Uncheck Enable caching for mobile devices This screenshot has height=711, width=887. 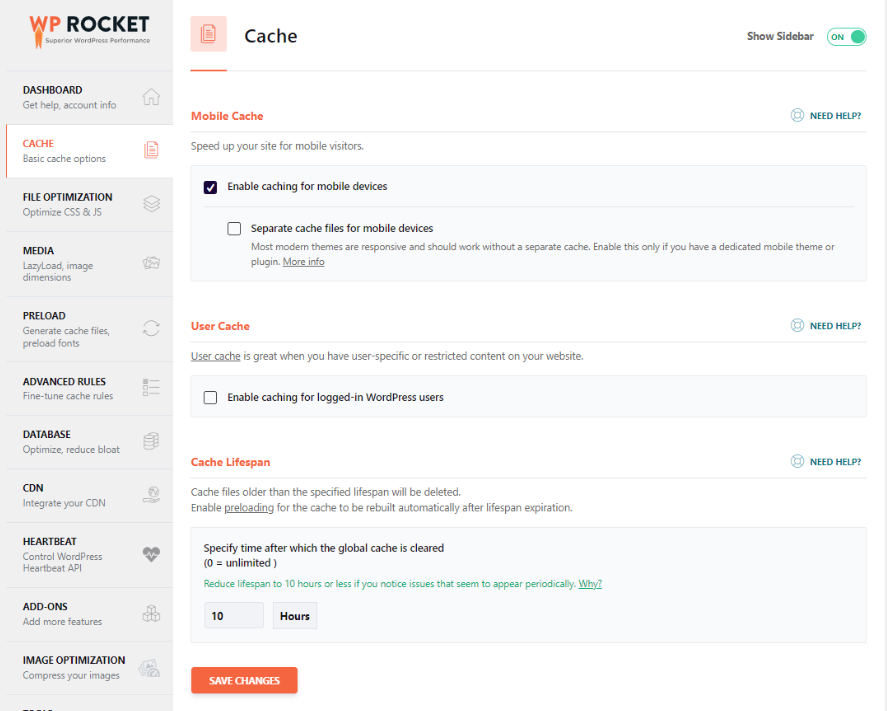[210, 187]
